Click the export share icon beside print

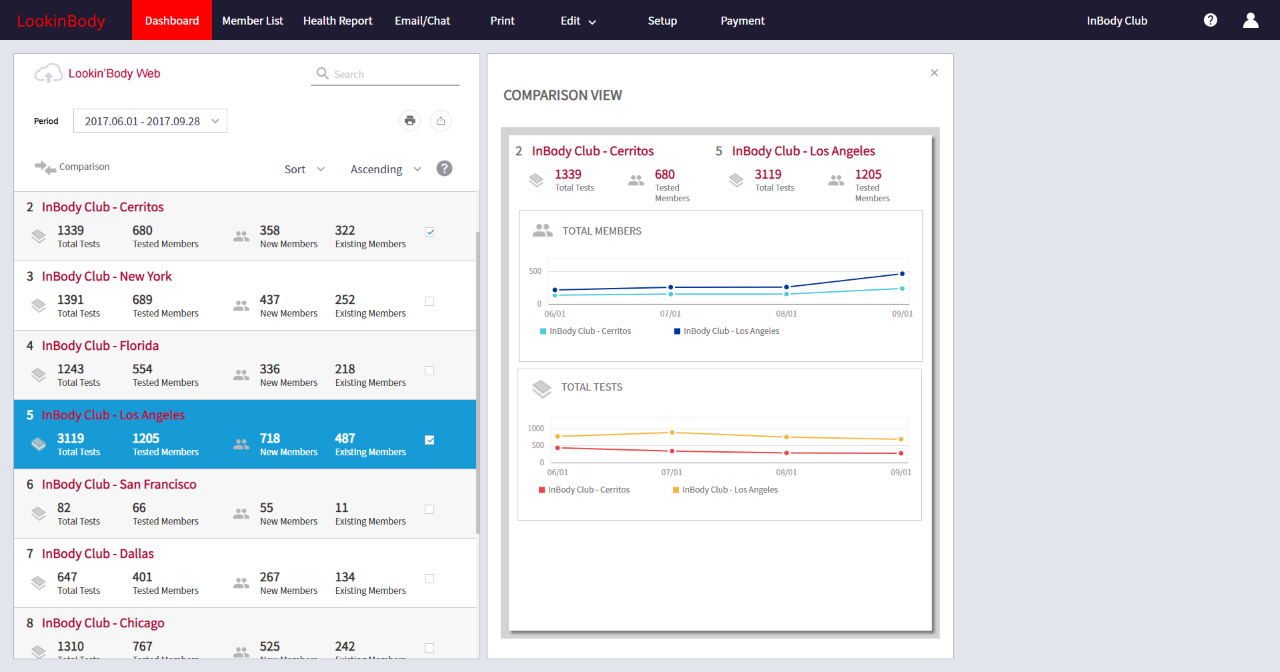(441, 121)
